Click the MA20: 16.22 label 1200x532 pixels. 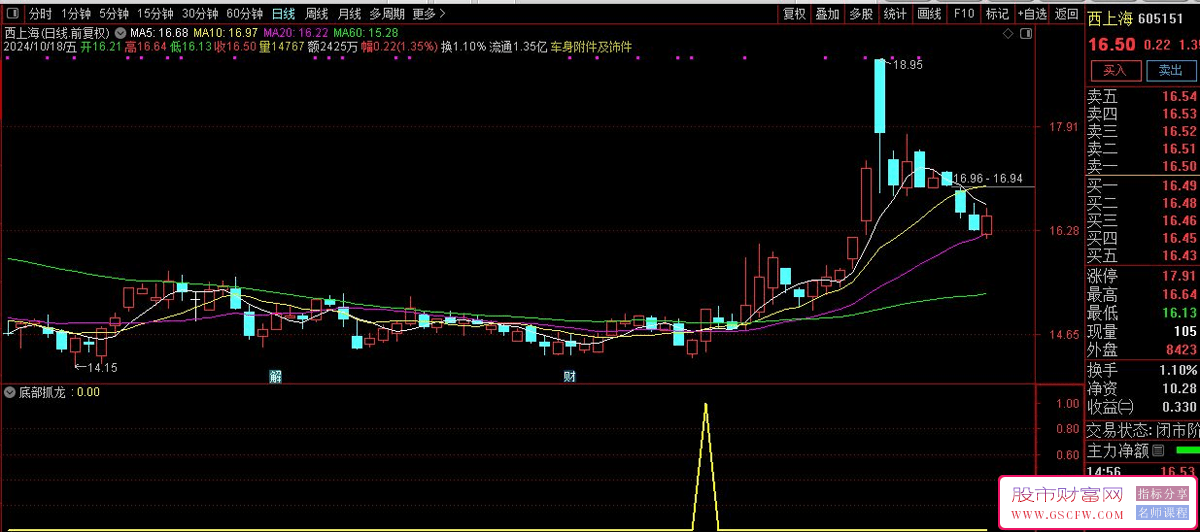[296, 33]
